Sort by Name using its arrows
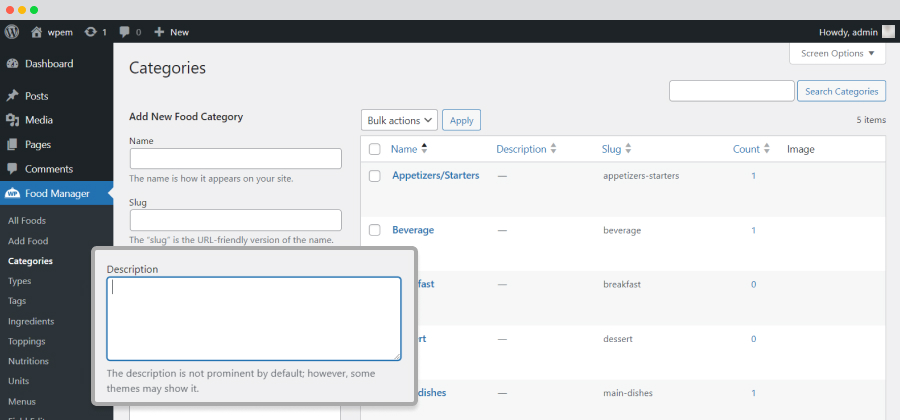 point(424,149)
